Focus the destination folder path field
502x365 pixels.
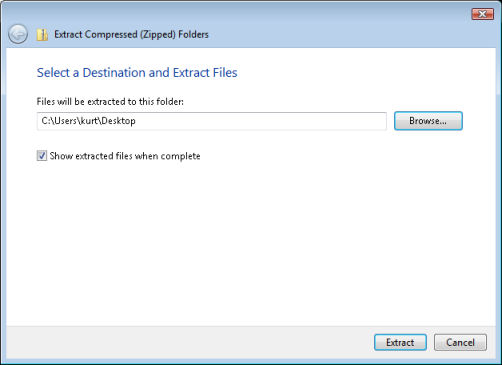pos(212,121)
